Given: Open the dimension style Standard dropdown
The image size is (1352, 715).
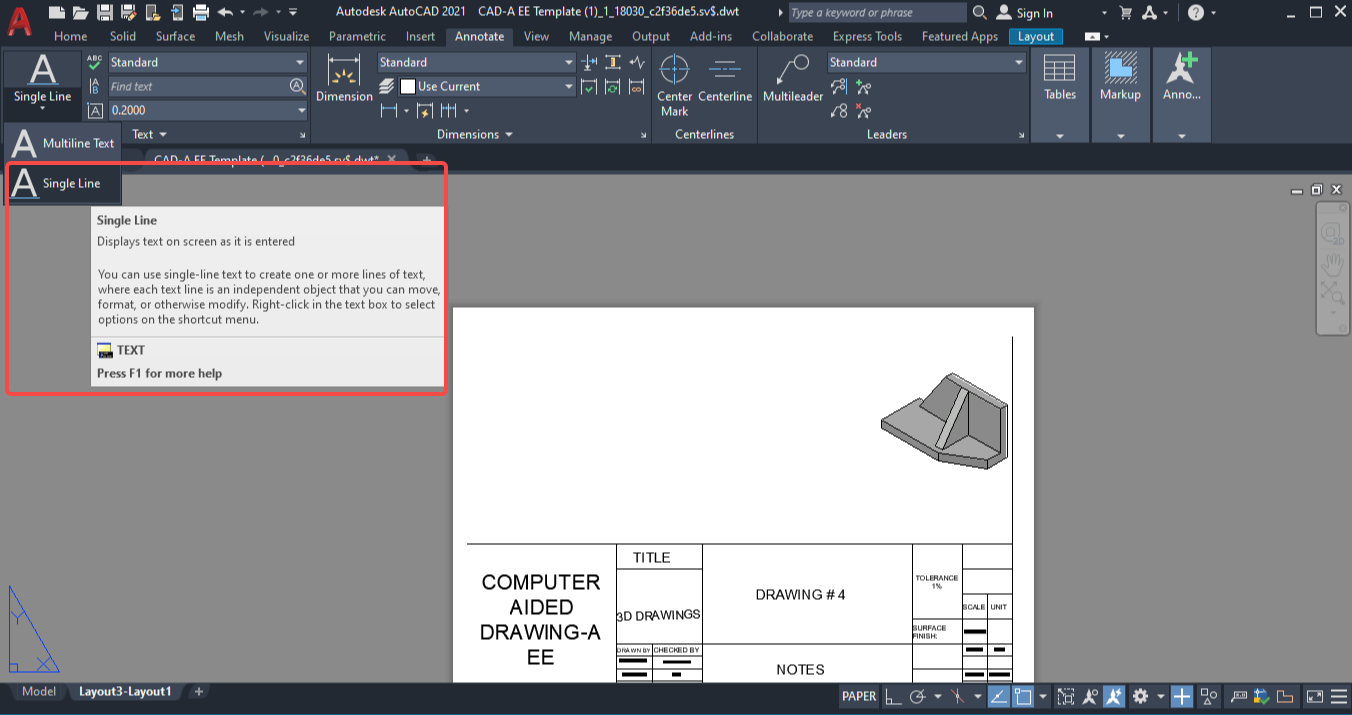Looking at the screenshot, I should click(x=475, y=62).
